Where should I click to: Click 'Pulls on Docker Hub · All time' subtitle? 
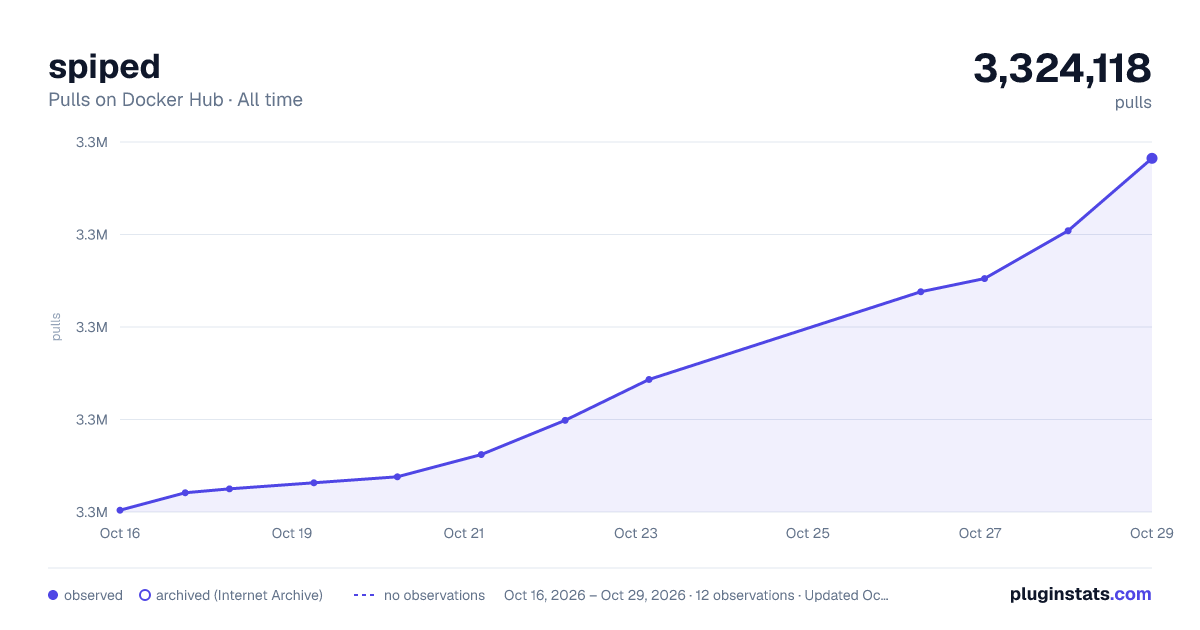point(175,100)
